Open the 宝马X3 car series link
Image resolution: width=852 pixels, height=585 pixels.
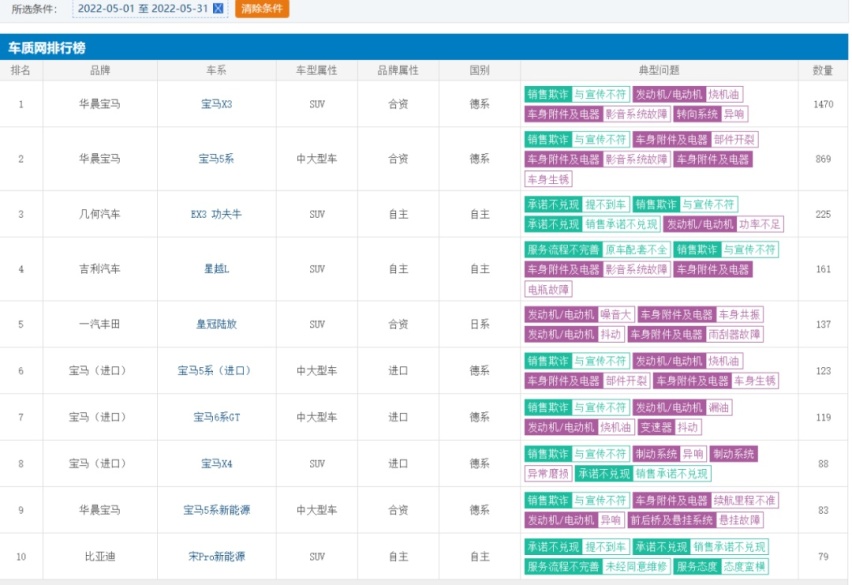coord(216,104)
